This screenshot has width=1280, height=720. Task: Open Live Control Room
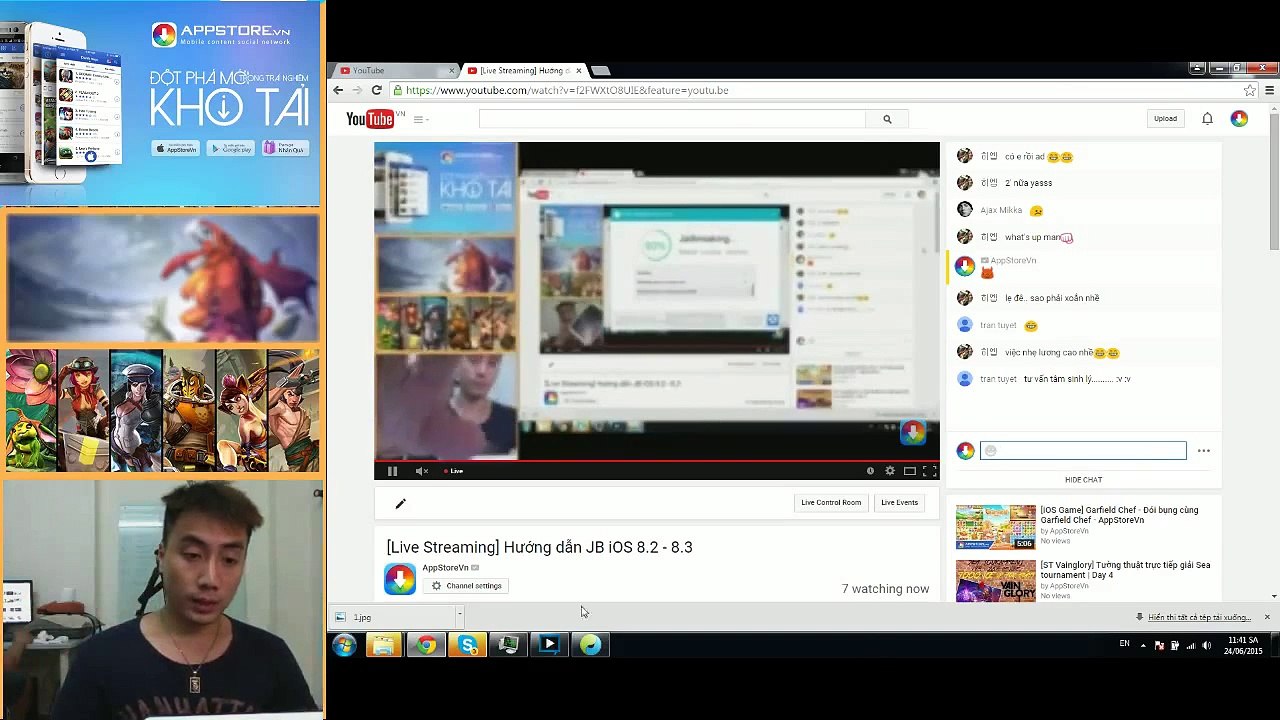[831, 502]
